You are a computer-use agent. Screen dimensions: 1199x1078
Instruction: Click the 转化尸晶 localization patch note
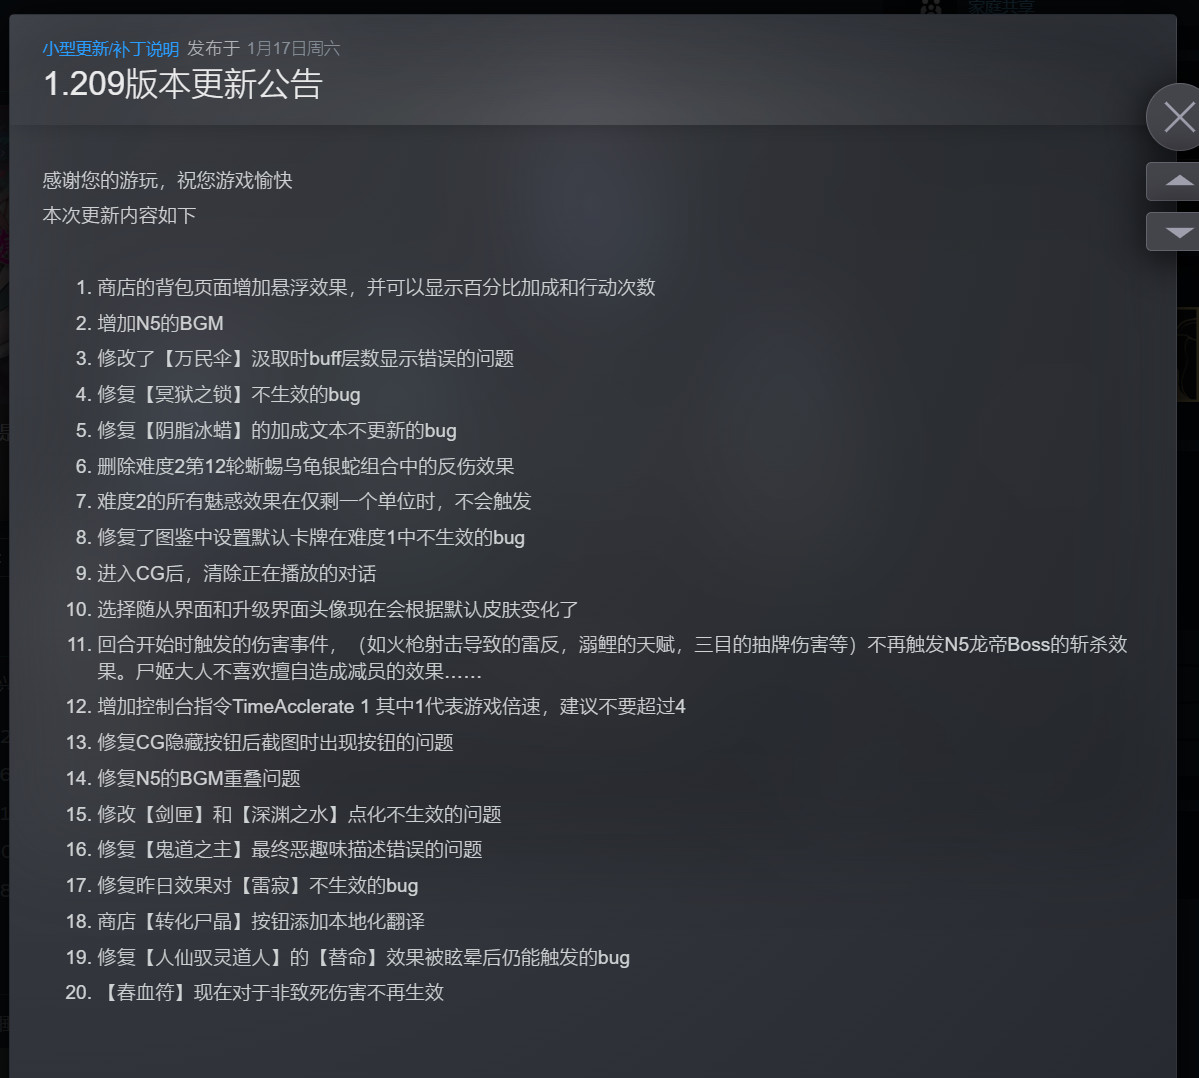[x=258, y=920]
